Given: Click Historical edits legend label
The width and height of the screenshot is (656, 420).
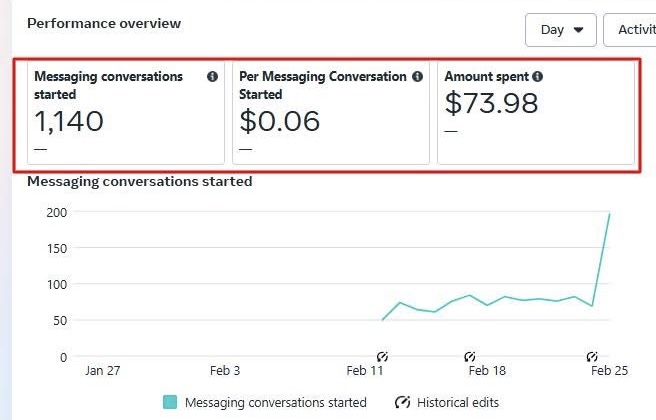Looking at the screenshot, I should click(x=458, y=402).
